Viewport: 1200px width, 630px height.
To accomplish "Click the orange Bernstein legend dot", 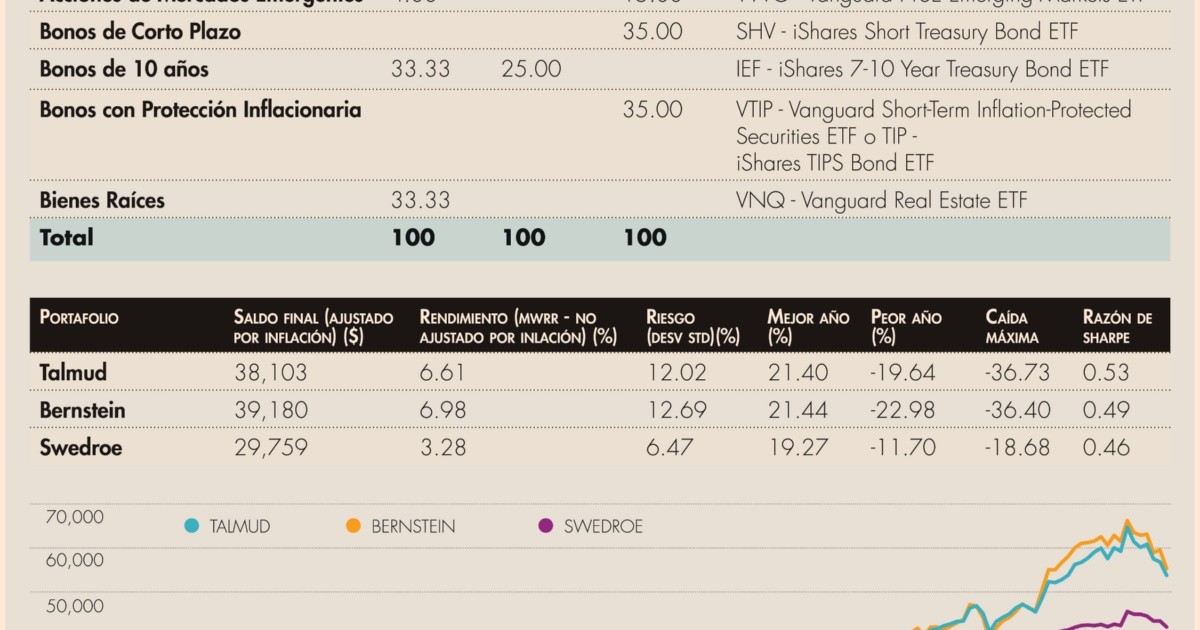I will [x=353, y=525].
